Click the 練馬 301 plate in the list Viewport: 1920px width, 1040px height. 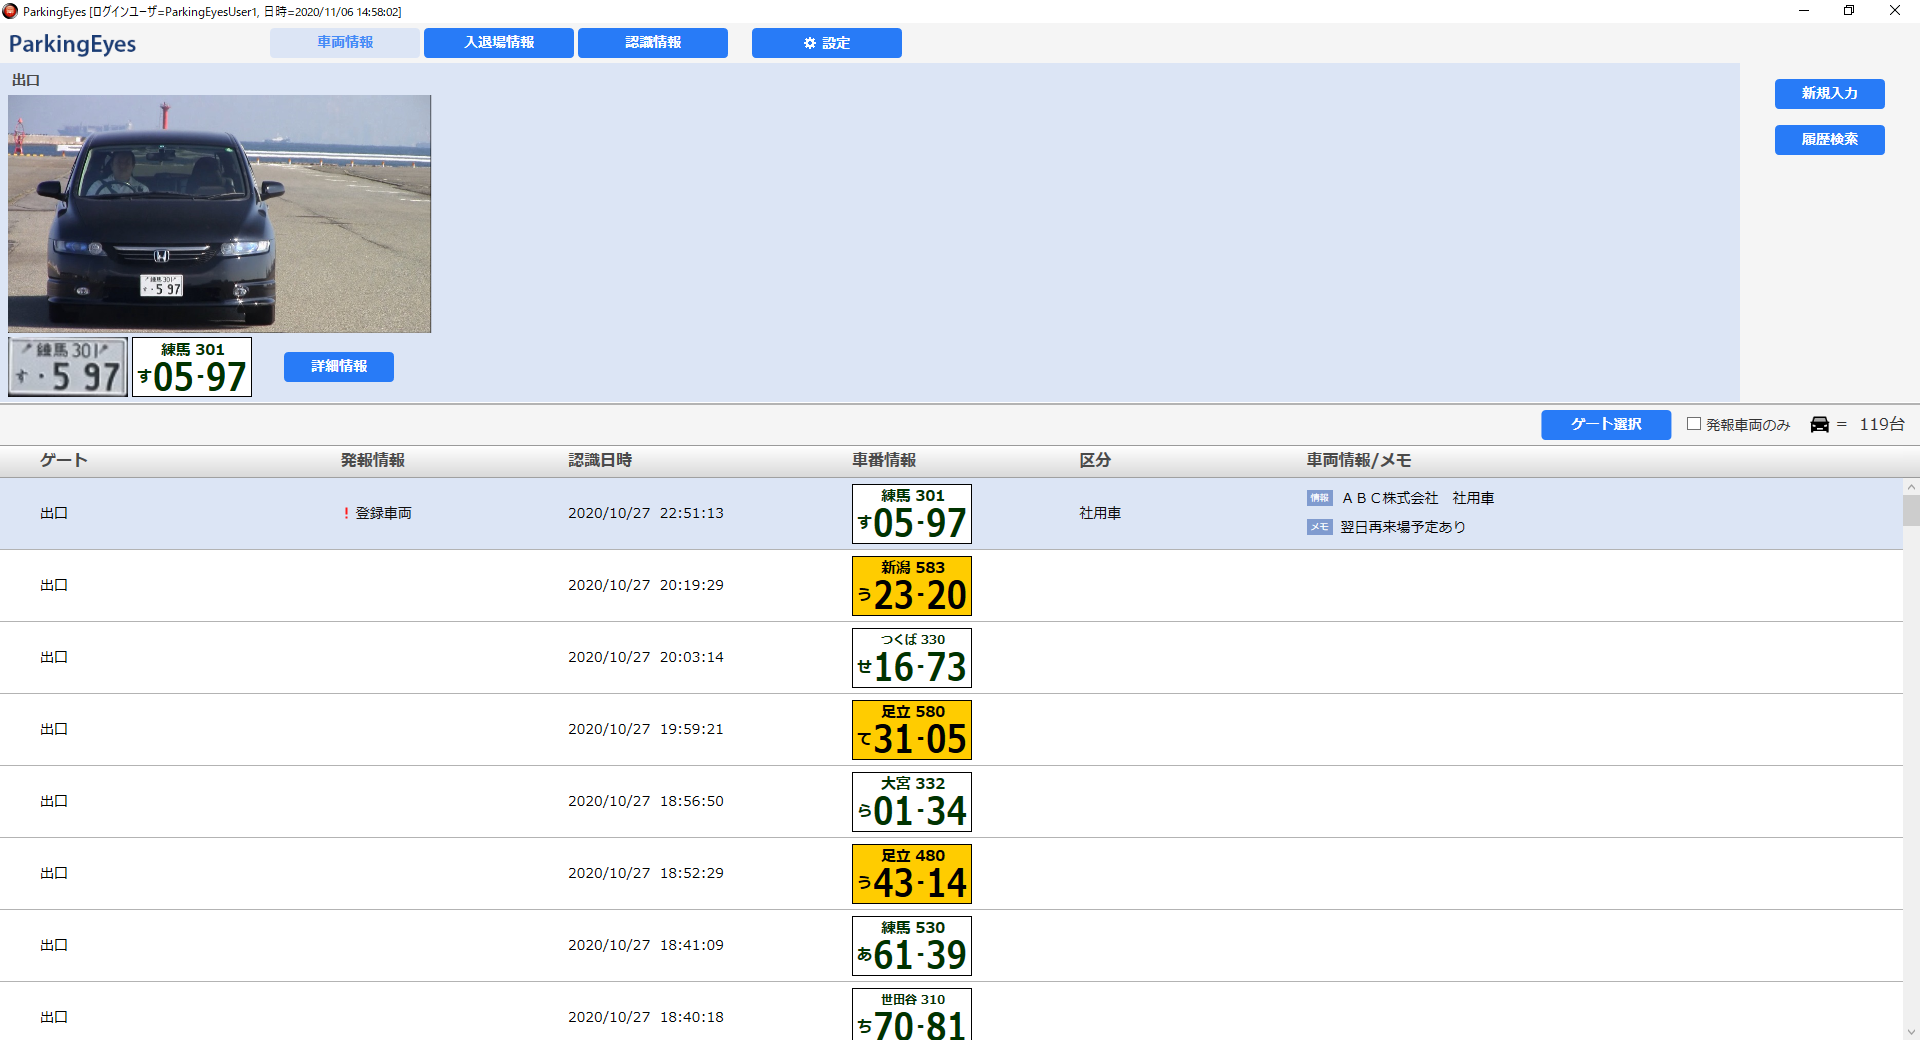click(x=912, y=514)
